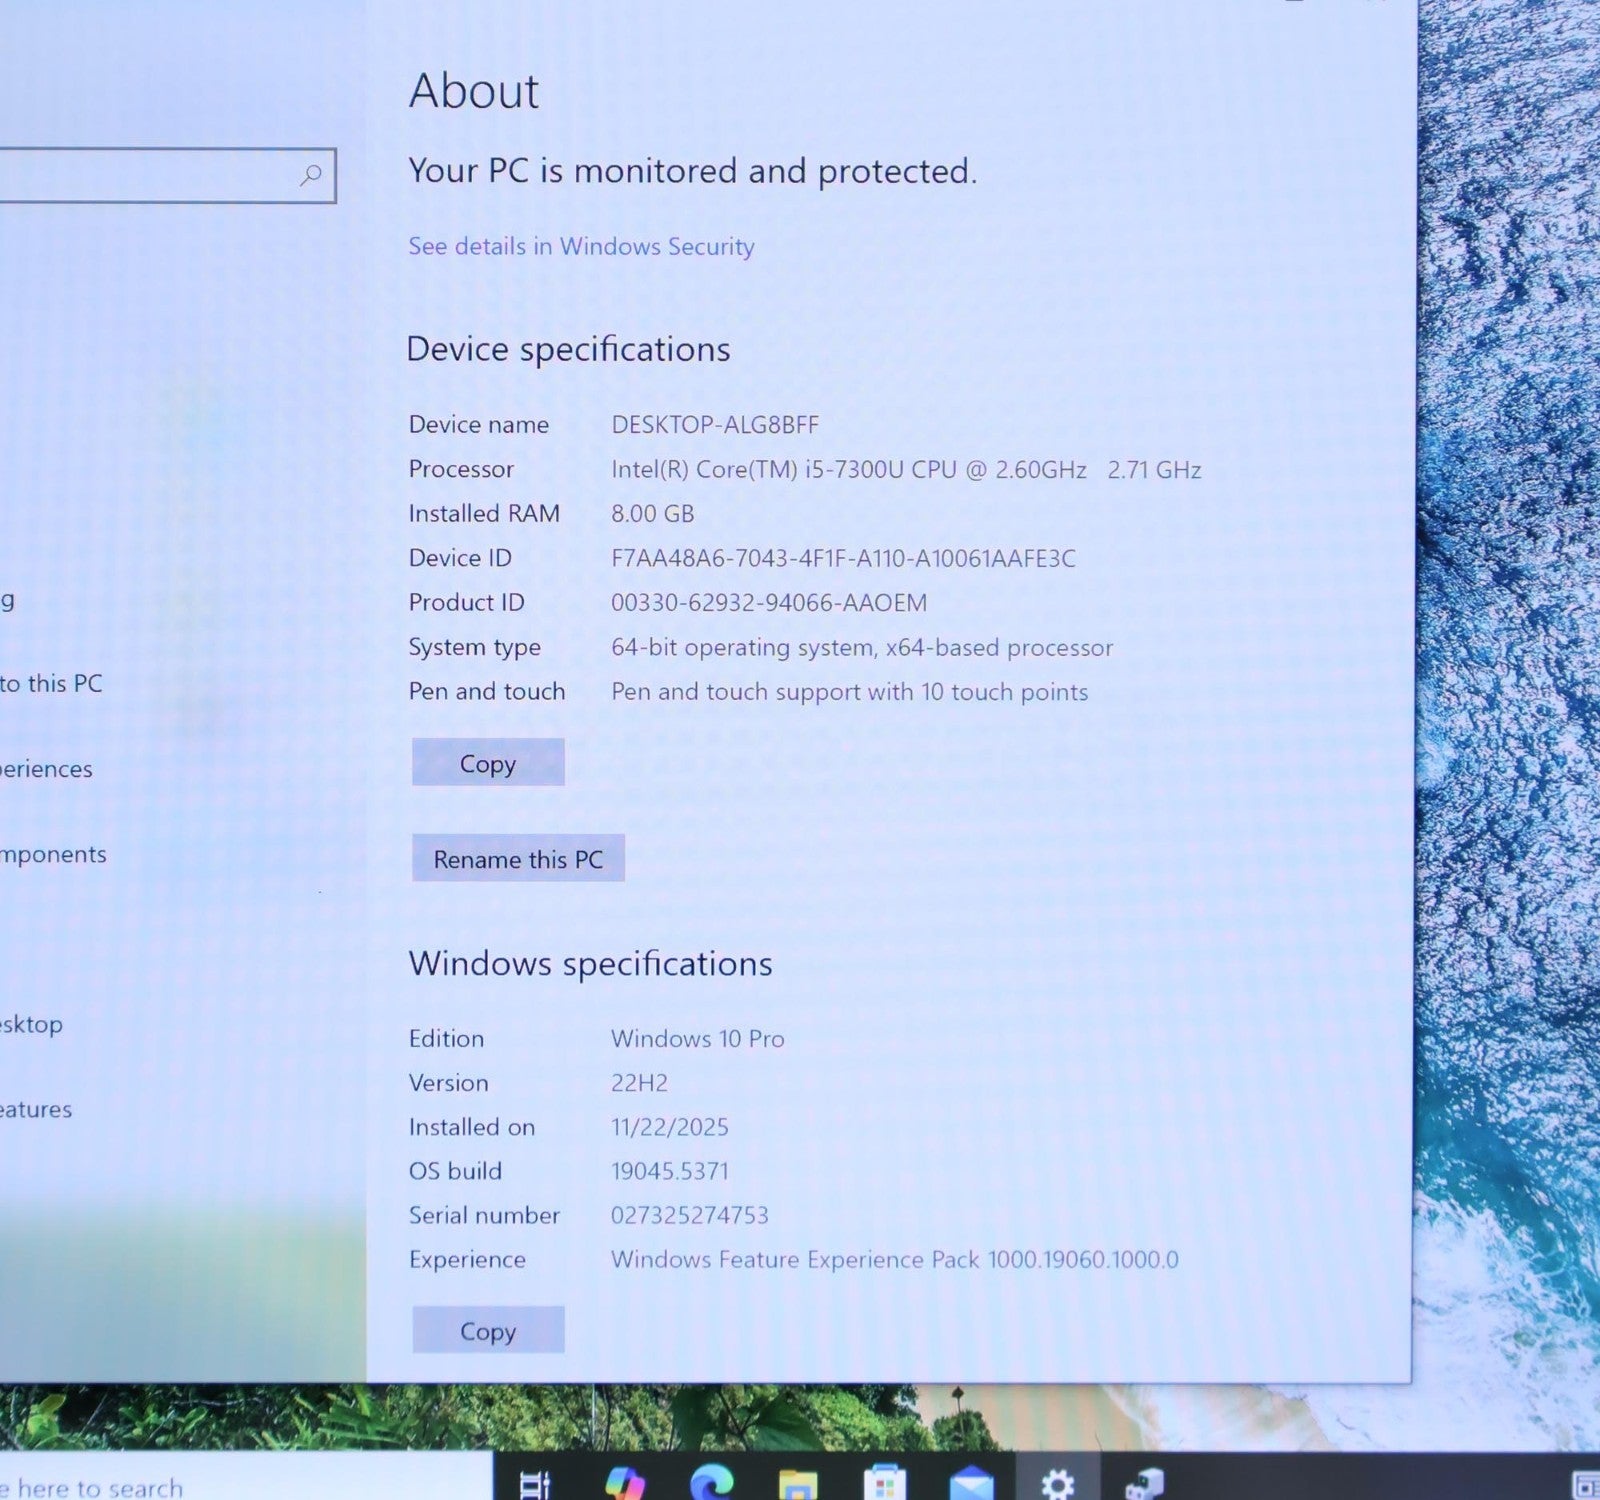Launch the Microsoft Store app
Viewport: 1600px width, 1500px height.
pyautogui.click(x=884, y=1484)
